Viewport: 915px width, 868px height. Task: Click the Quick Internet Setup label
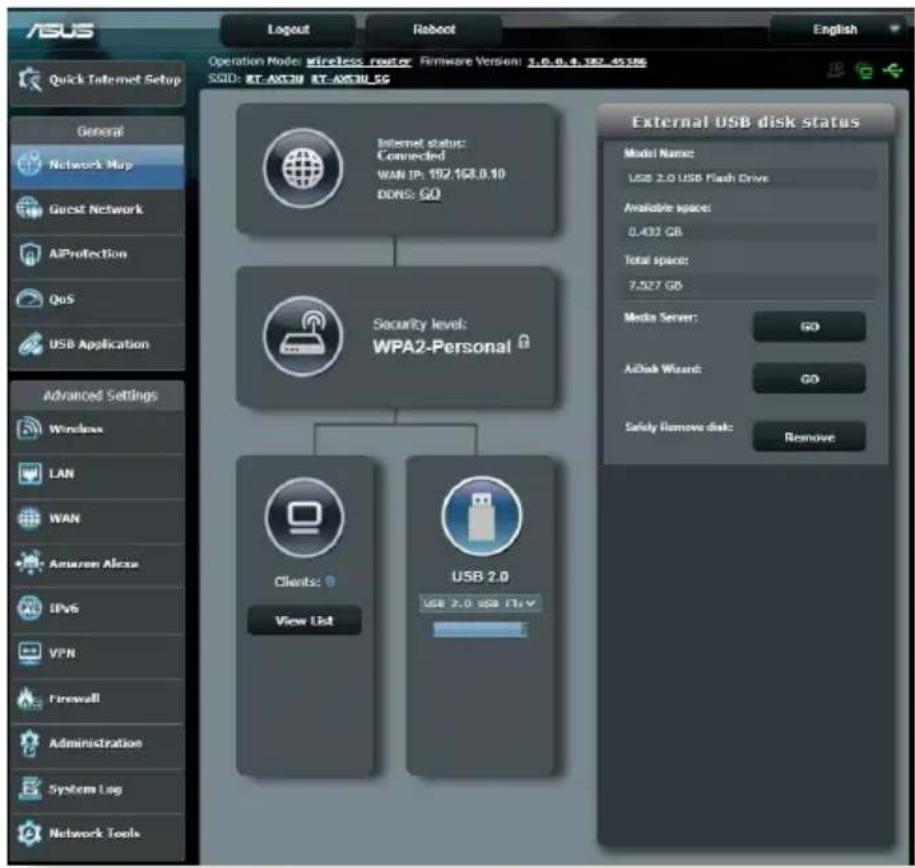(115, 79)
